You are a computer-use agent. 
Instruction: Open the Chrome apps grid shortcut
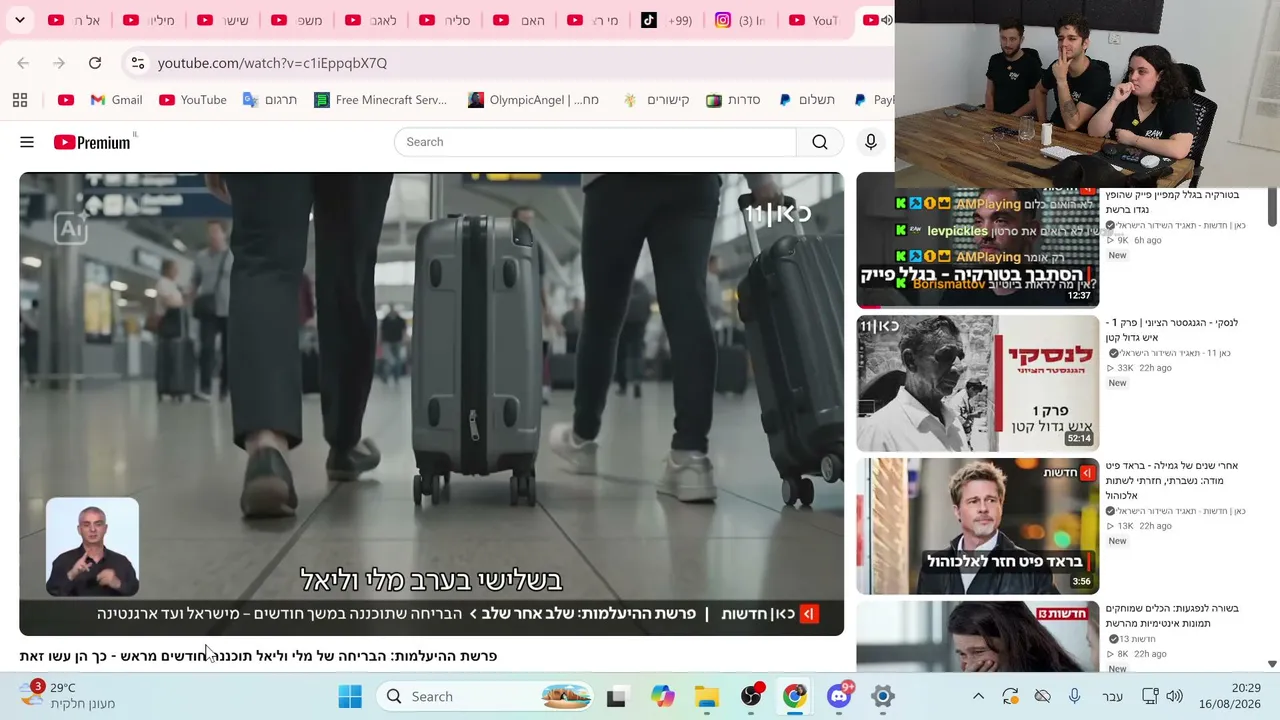[x=20, y=100]
